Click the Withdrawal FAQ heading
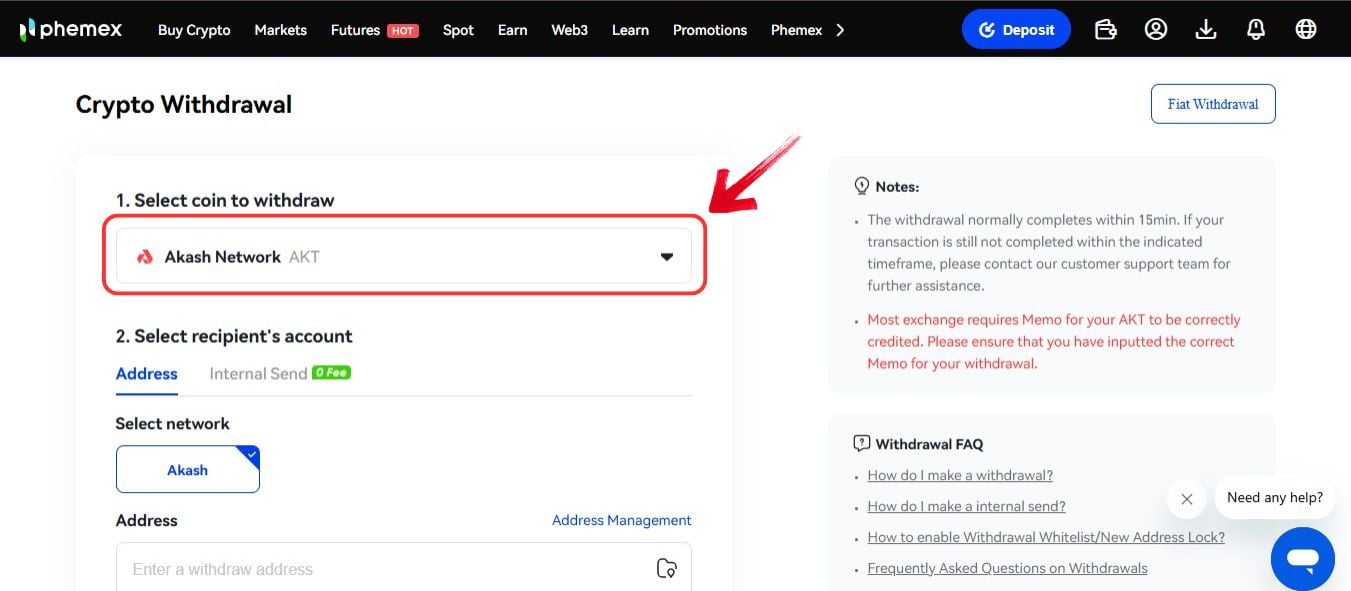The image size is (1351, 591). [929, 444]
